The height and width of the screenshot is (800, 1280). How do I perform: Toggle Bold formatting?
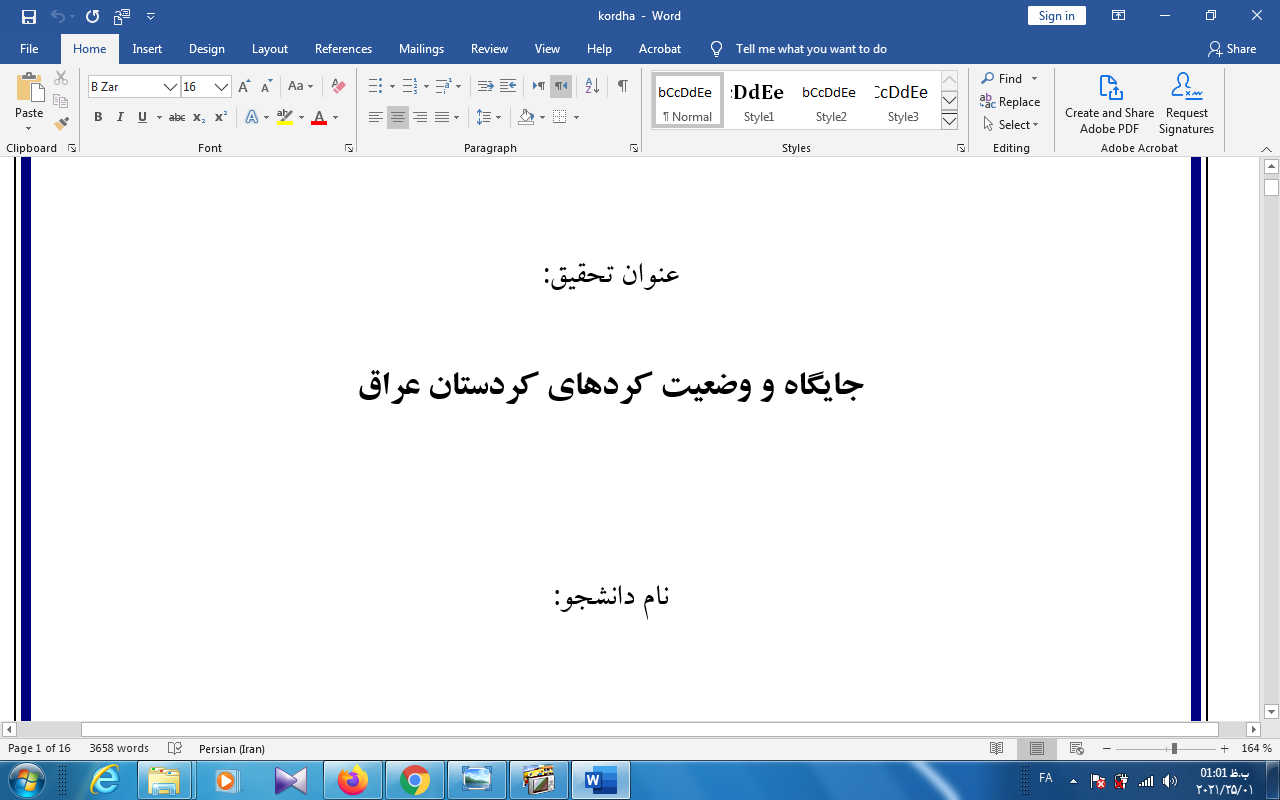click(98, 117)
